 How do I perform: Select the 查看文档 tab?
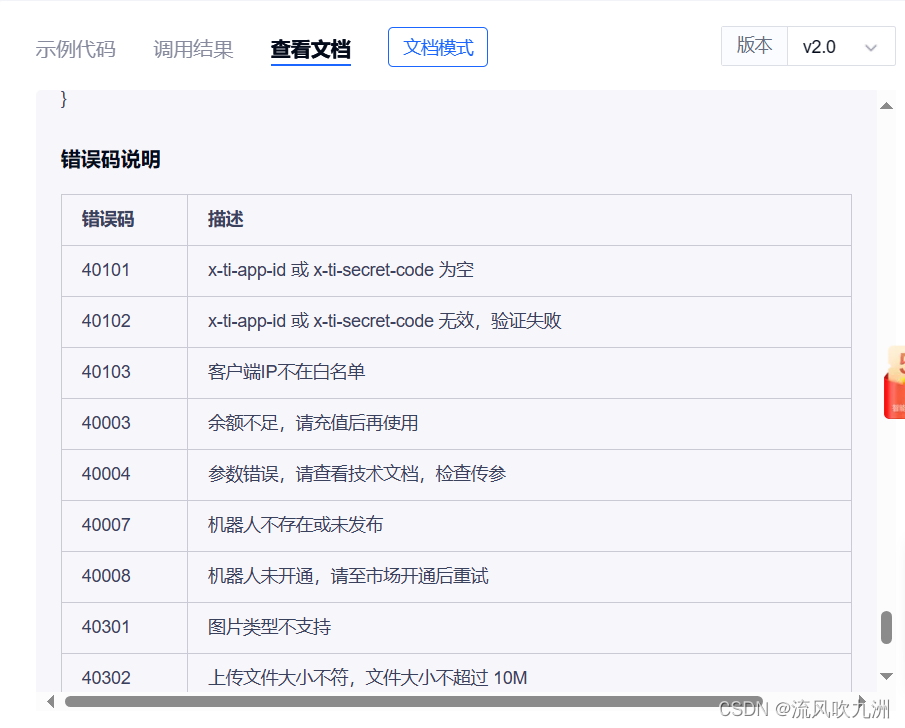311,48
